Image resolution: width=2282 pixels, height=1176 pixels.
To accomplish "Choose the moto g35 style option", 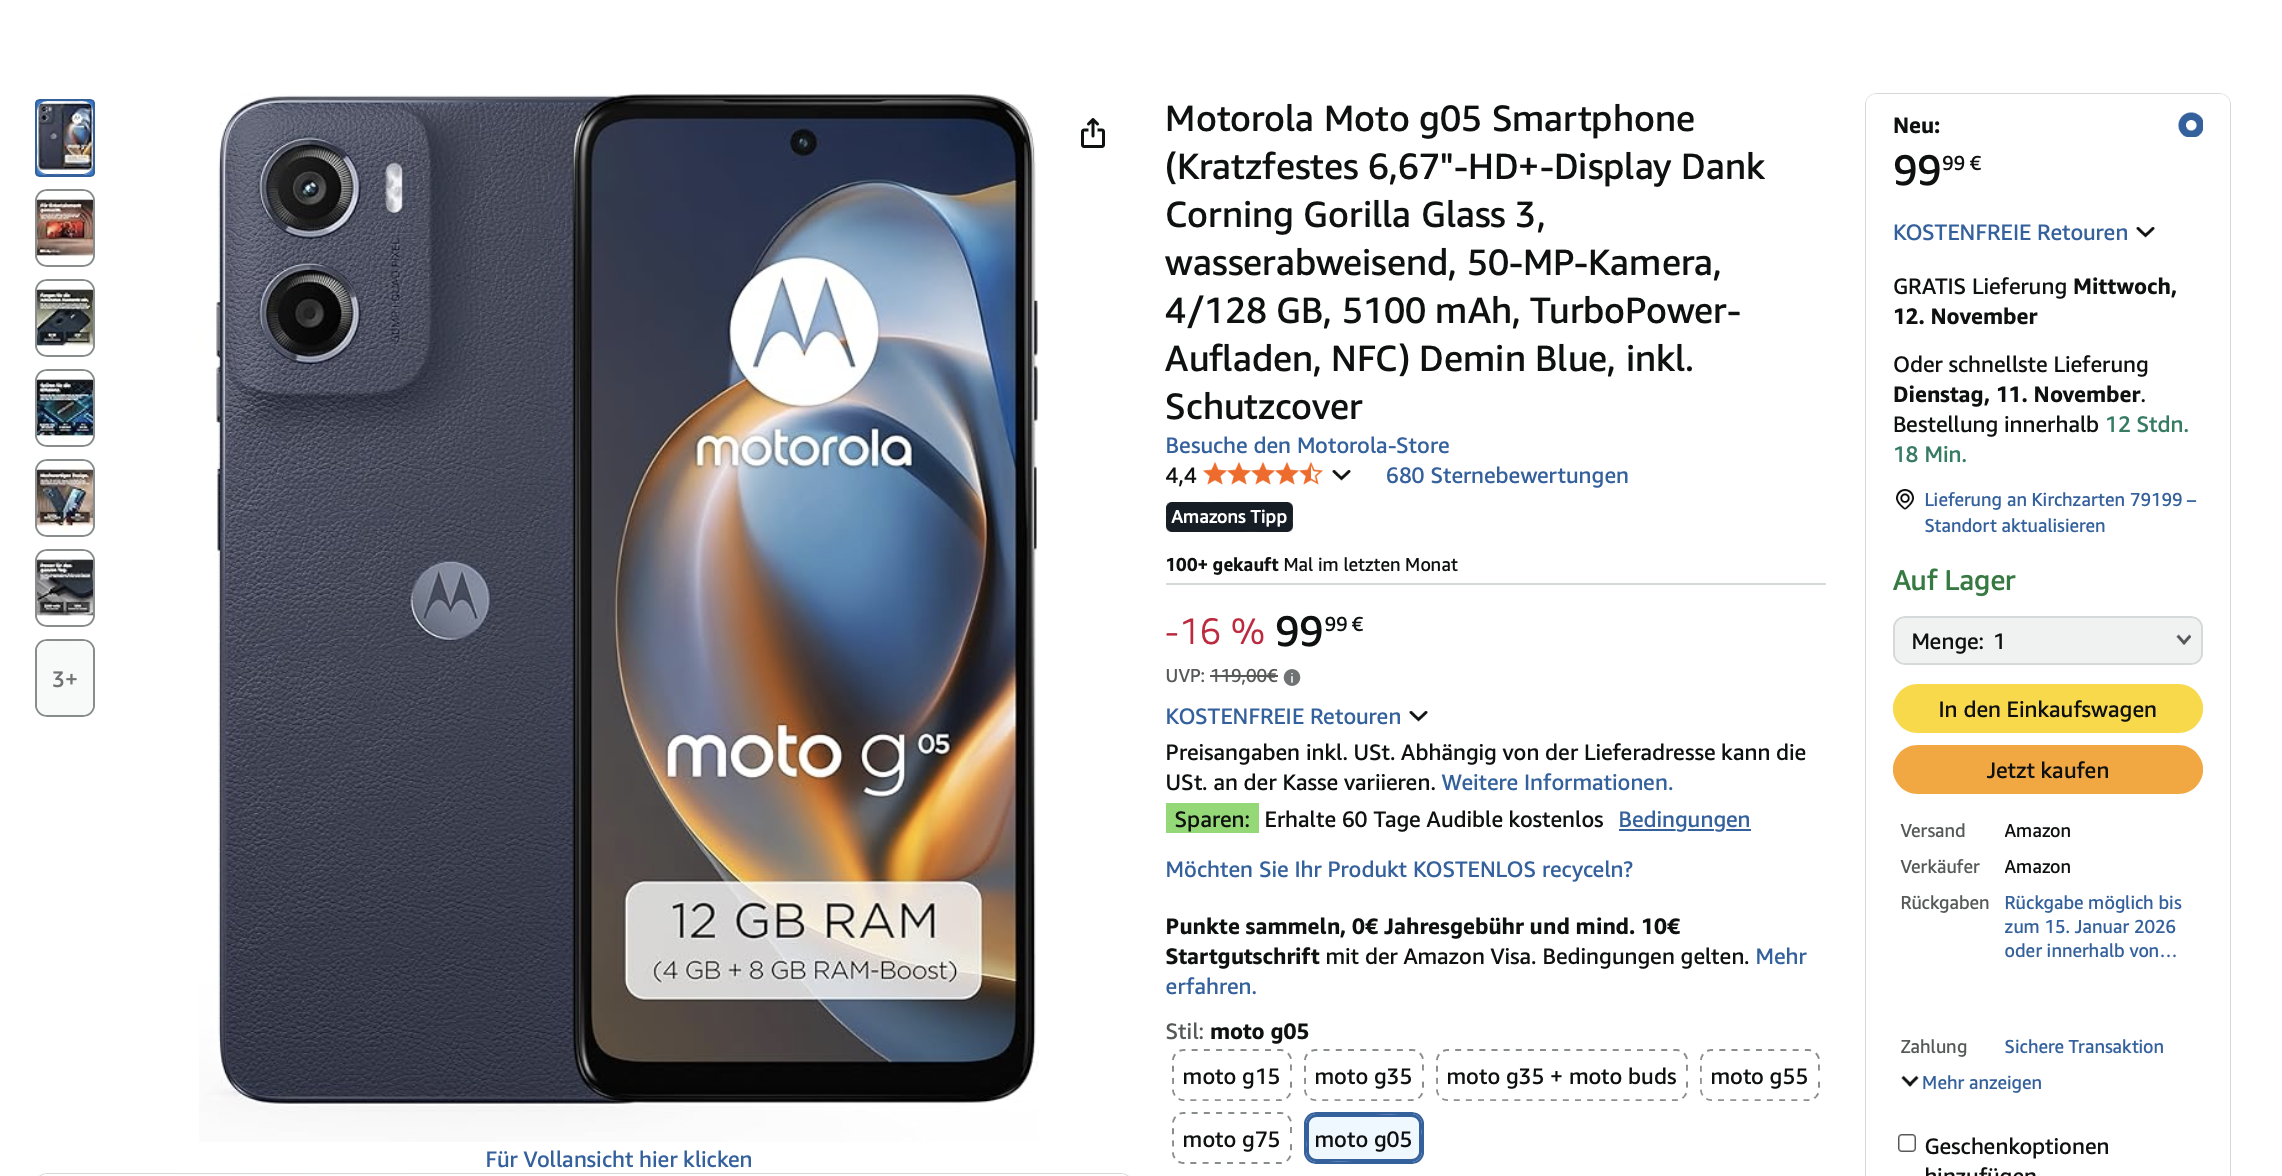I will tap(1363, 1076).
